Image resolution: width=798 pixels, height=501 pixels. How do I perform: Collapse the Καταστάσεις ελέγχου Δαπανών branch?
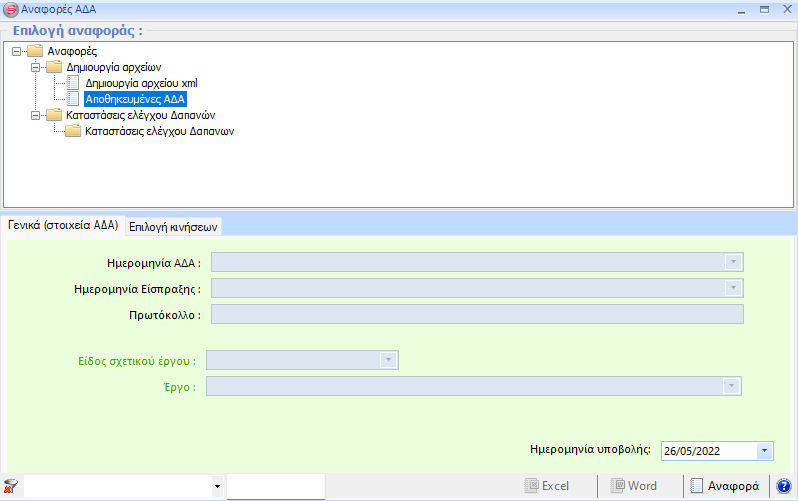pos(35,115)
